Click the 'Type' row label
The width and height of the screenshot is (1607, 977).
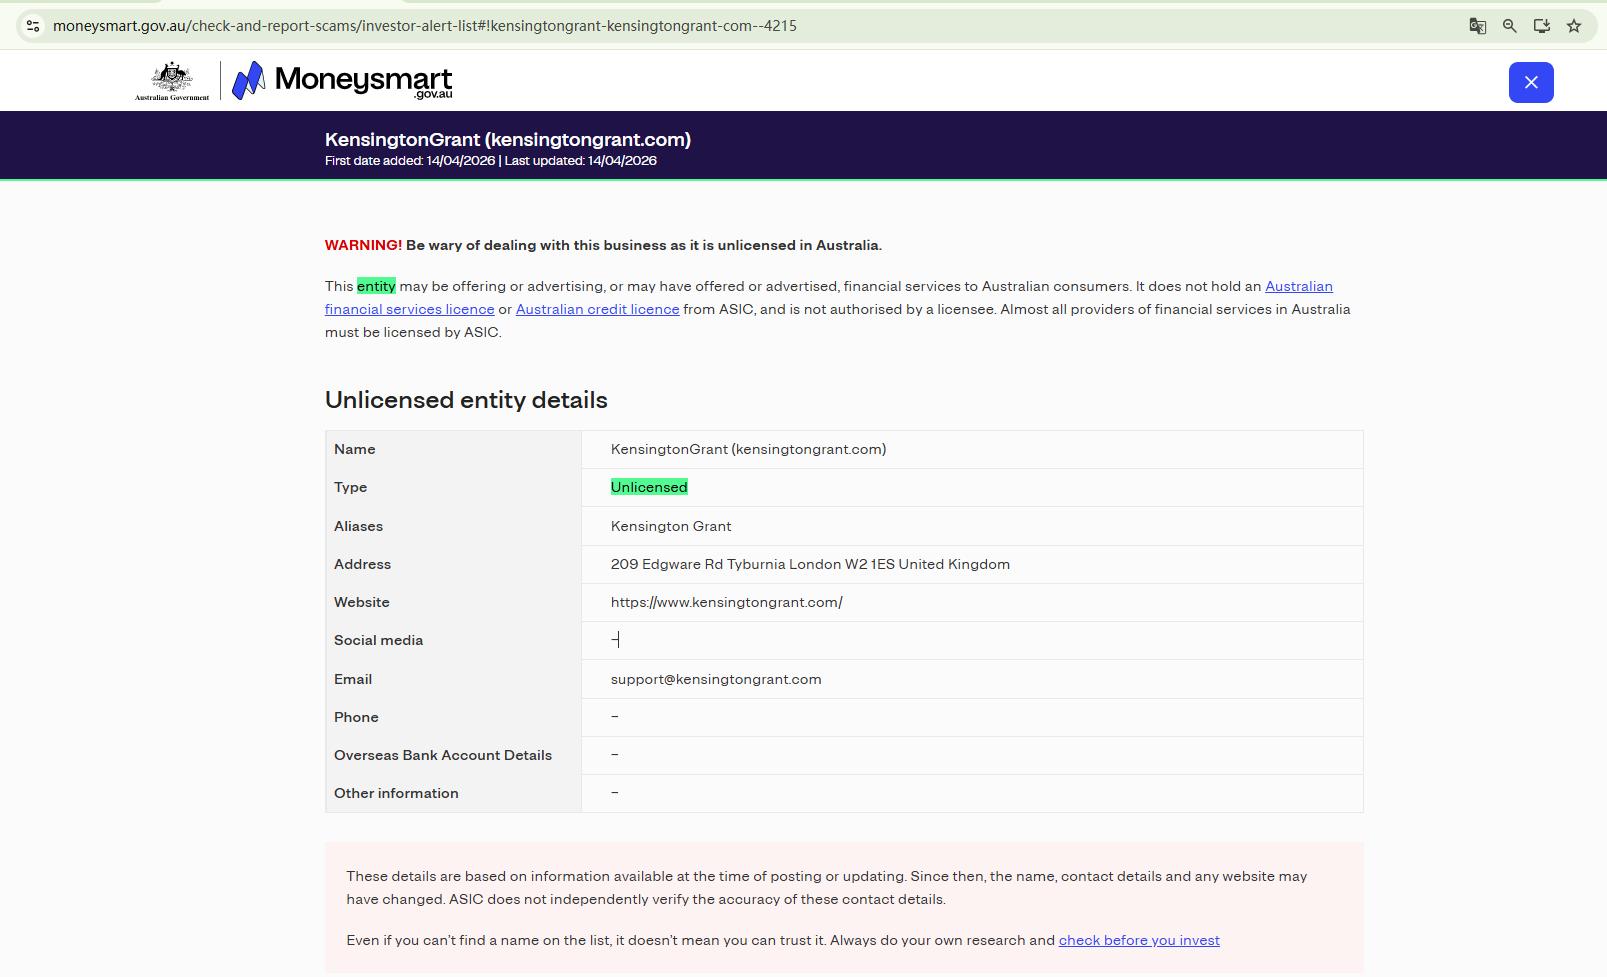(x=350, y=487)
